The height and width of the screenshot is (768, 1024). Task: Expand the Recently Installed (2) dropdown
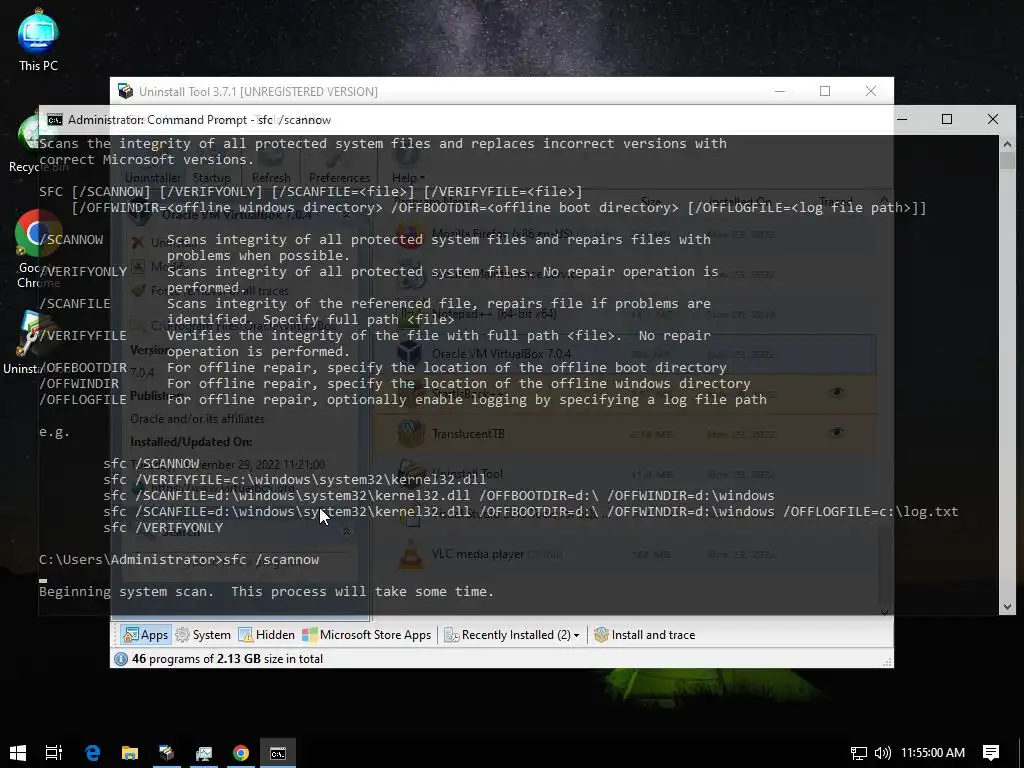click(512, 635)
